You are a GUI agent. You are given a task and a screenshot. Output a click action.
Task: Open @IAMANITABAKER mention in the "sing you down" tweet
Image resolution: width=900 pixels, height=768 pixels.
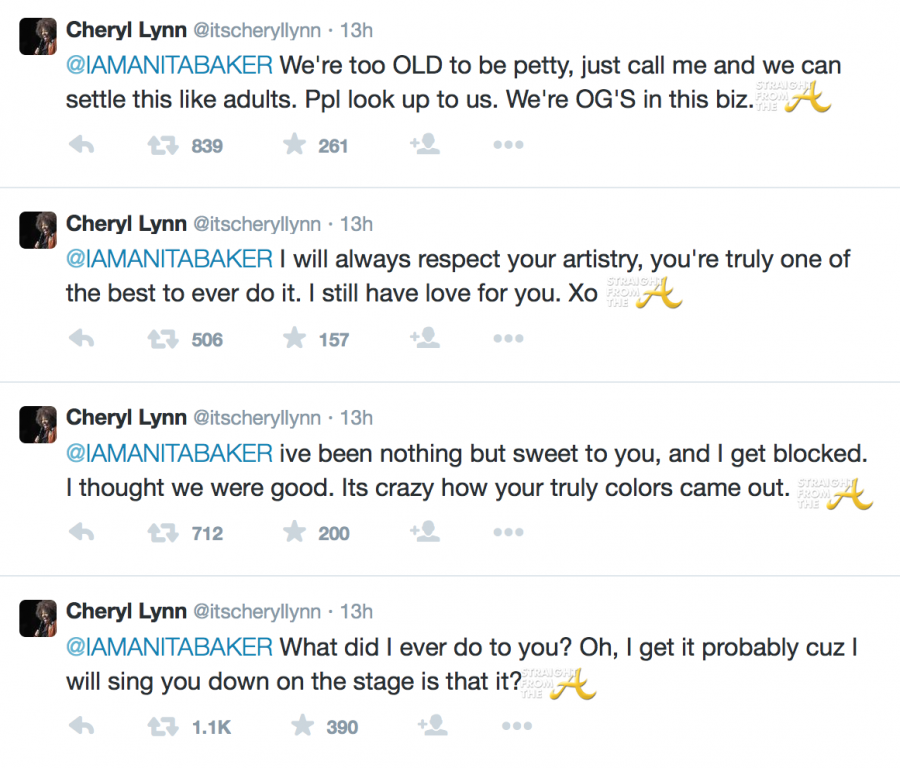coord(169,647)
